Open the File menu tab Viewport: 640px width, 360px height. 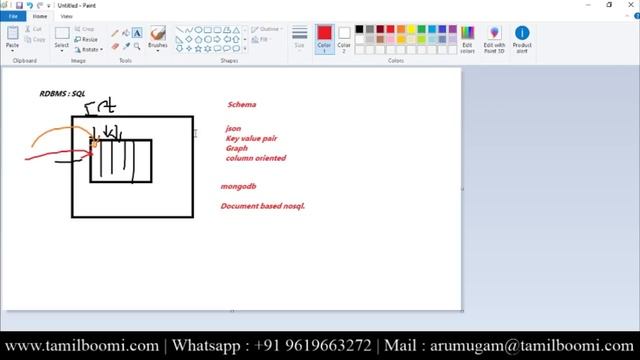[13, 16]
